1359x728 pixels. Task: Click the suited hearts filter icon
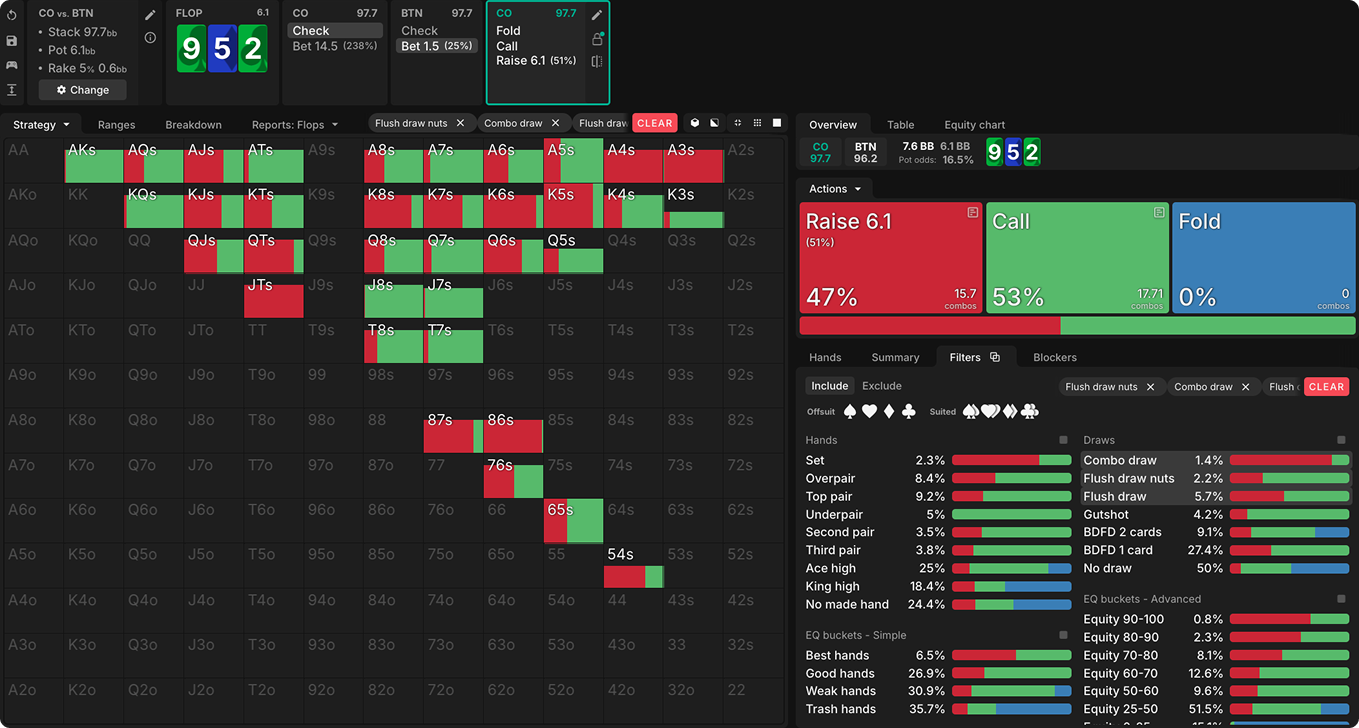tap(990, 412)
